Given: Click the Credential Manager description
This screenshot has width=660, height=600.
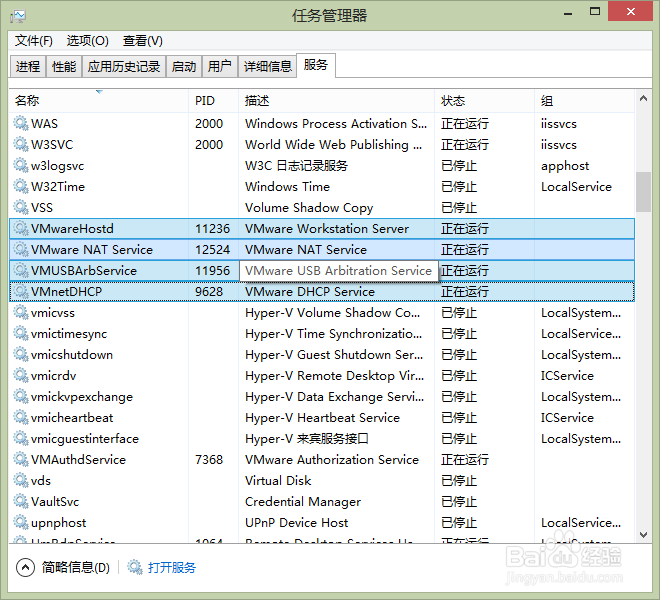Looking at the screenshot, I should 303,501.
